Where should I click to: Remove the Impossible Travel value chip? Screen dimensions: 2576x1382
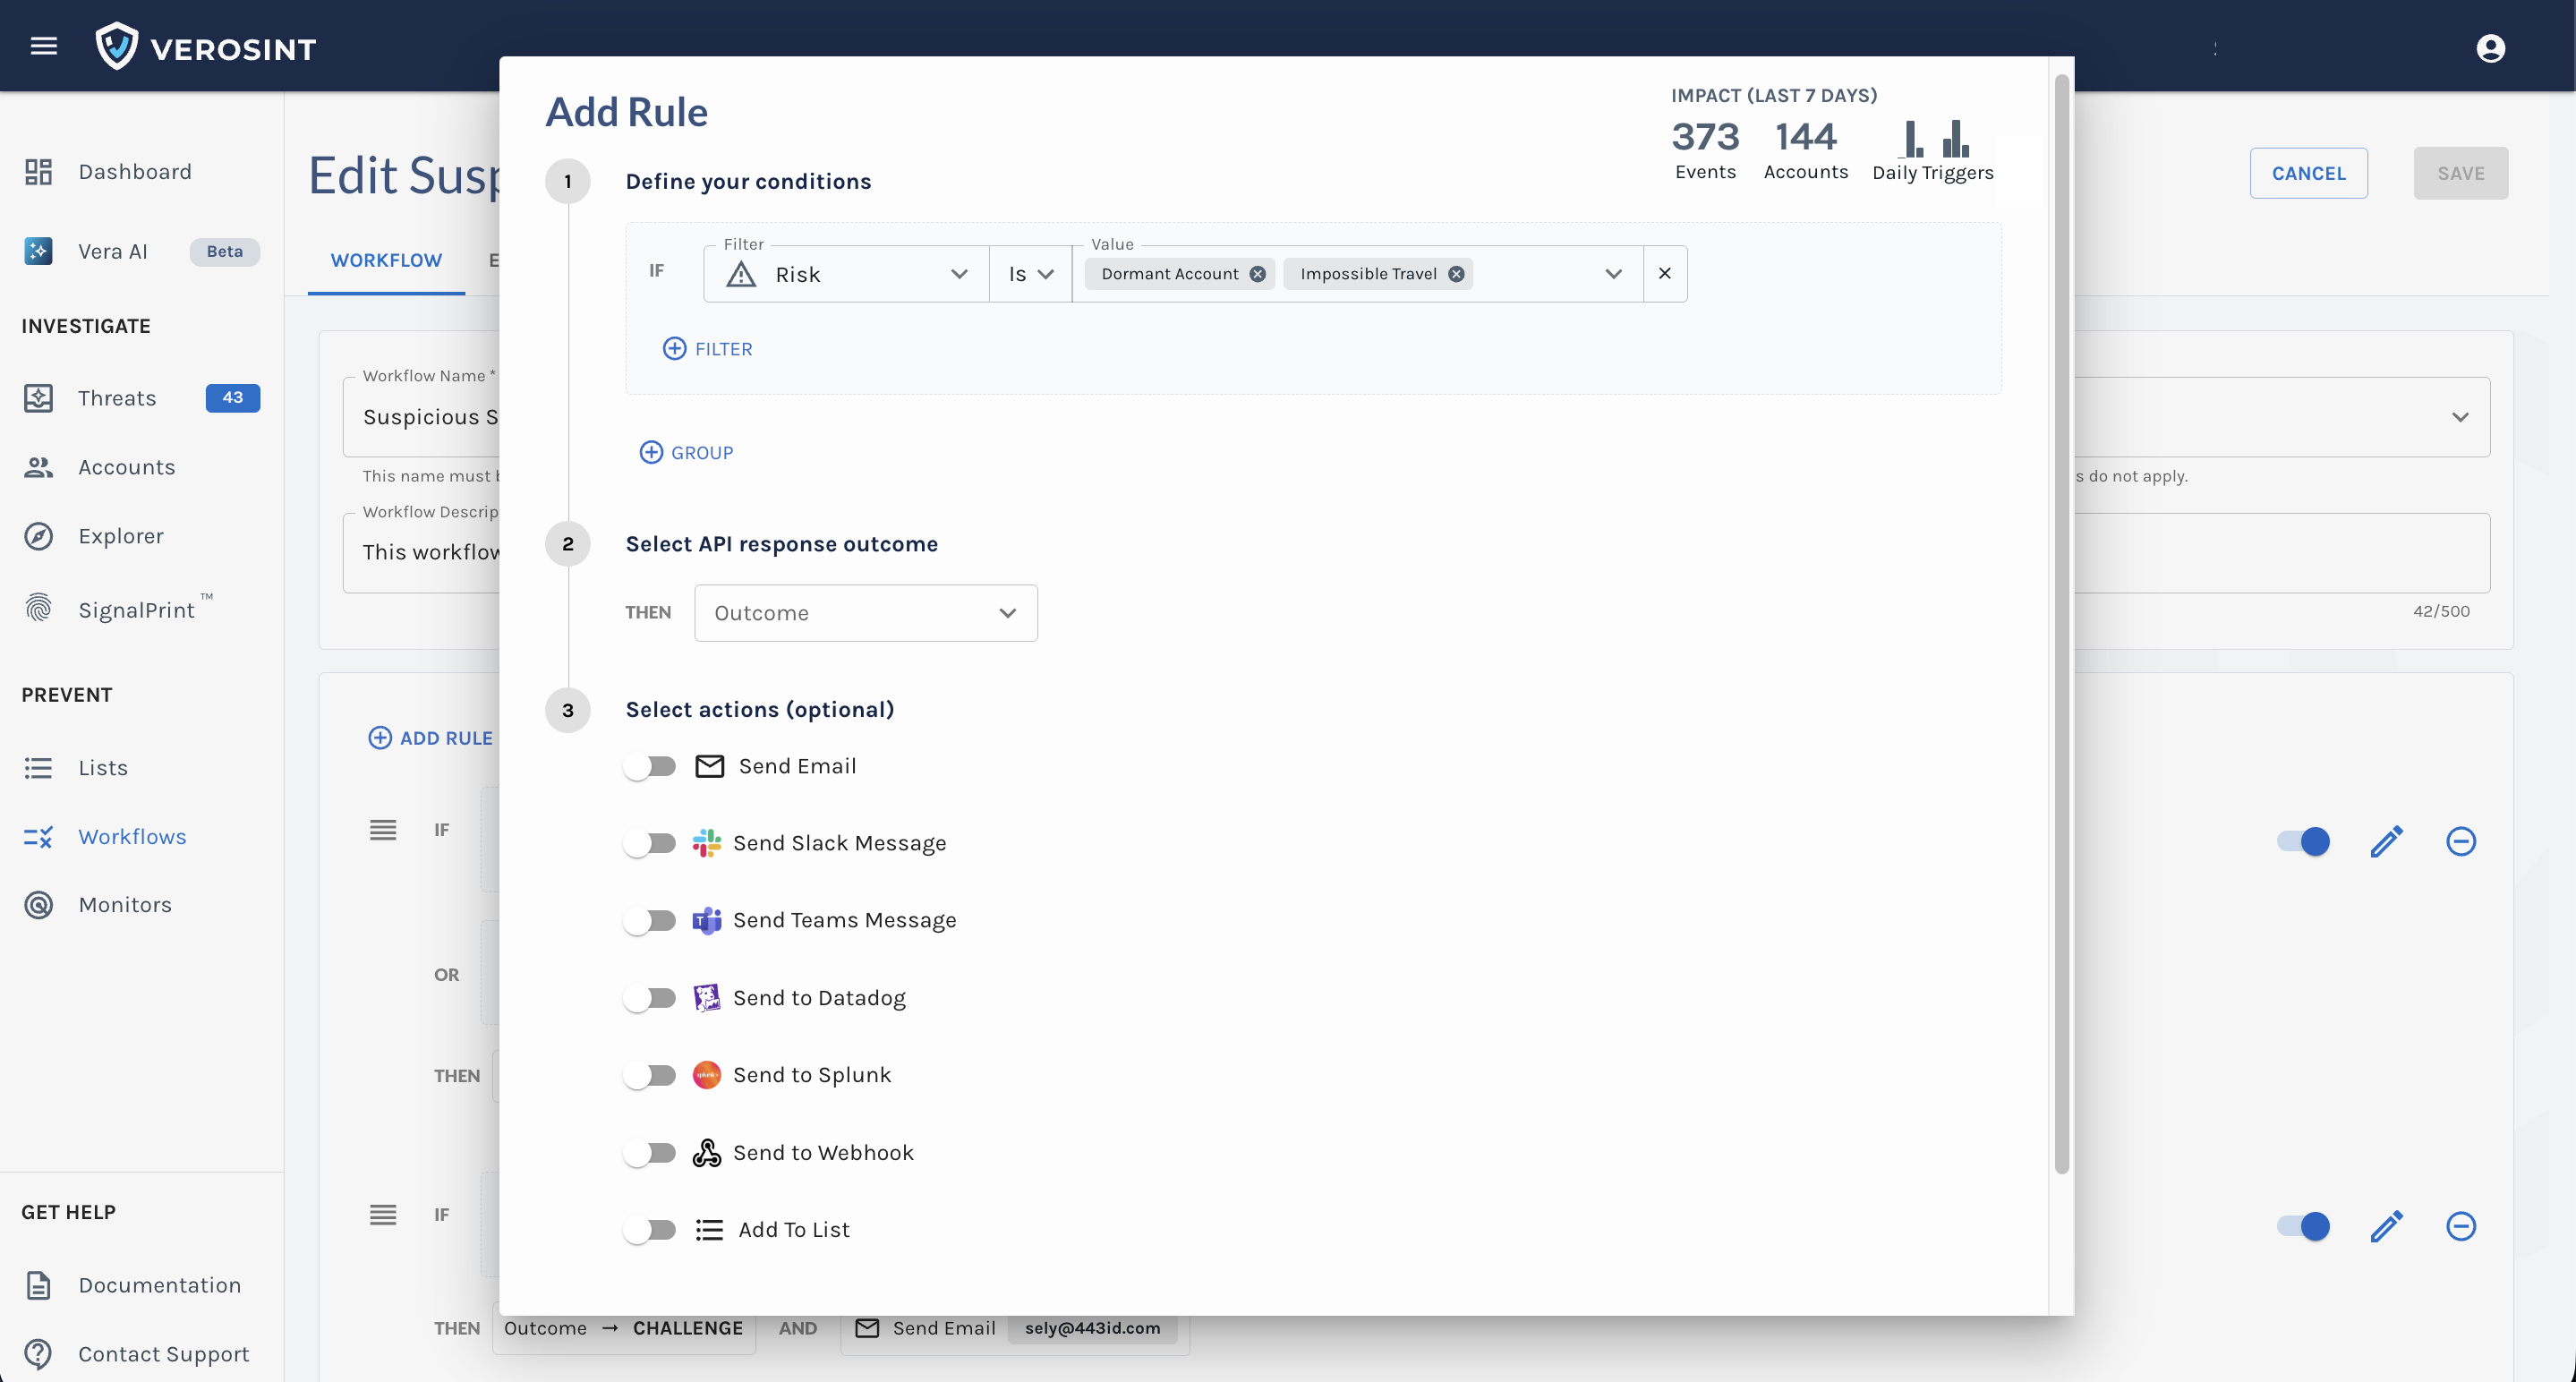pyautogui.click(x=1456, y=274)
